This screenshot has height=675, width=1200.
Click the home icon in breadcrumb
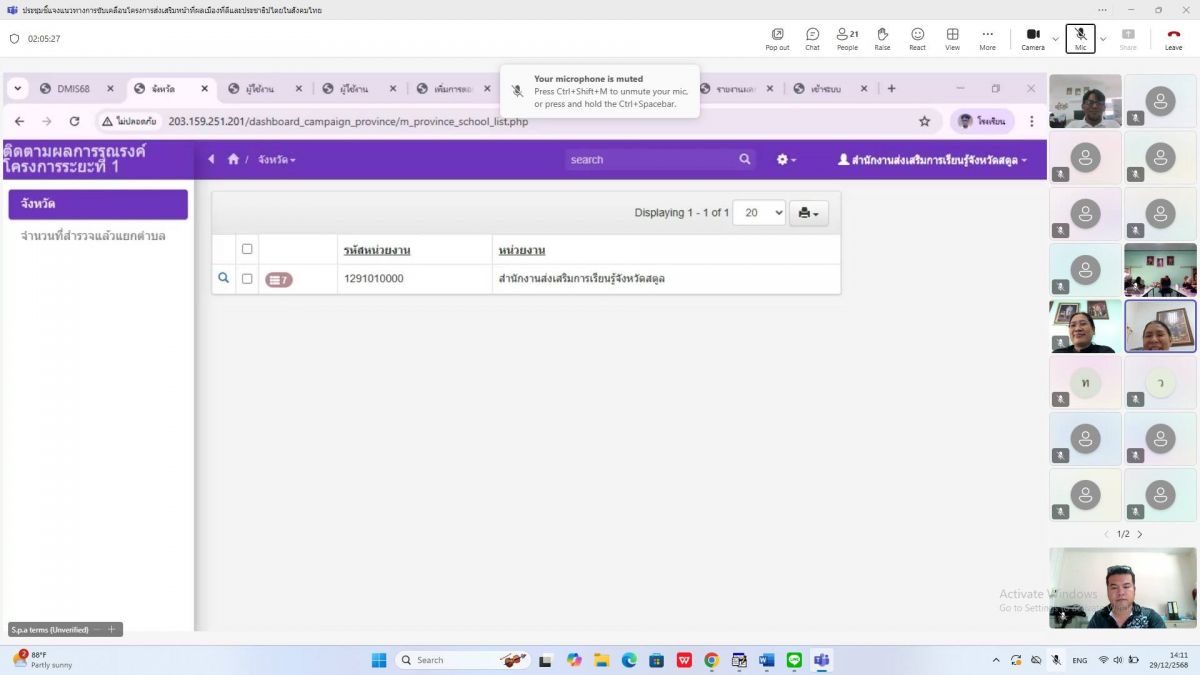[233, 159]
